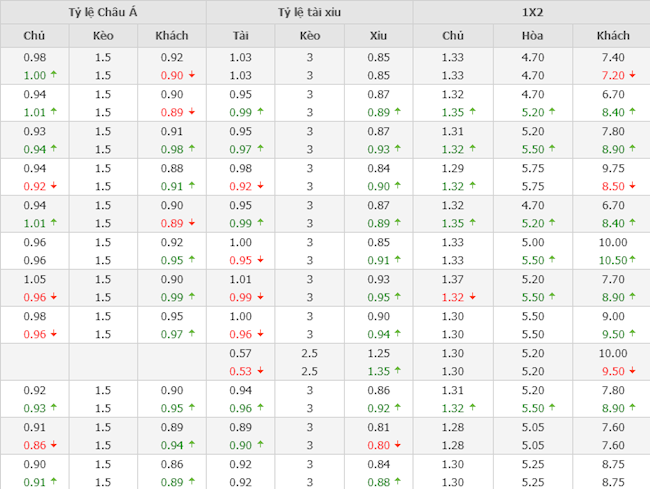Select the Tỷ lệ tài xỉu header
This screenshot has width=650, height=490.
click(309, 12)
